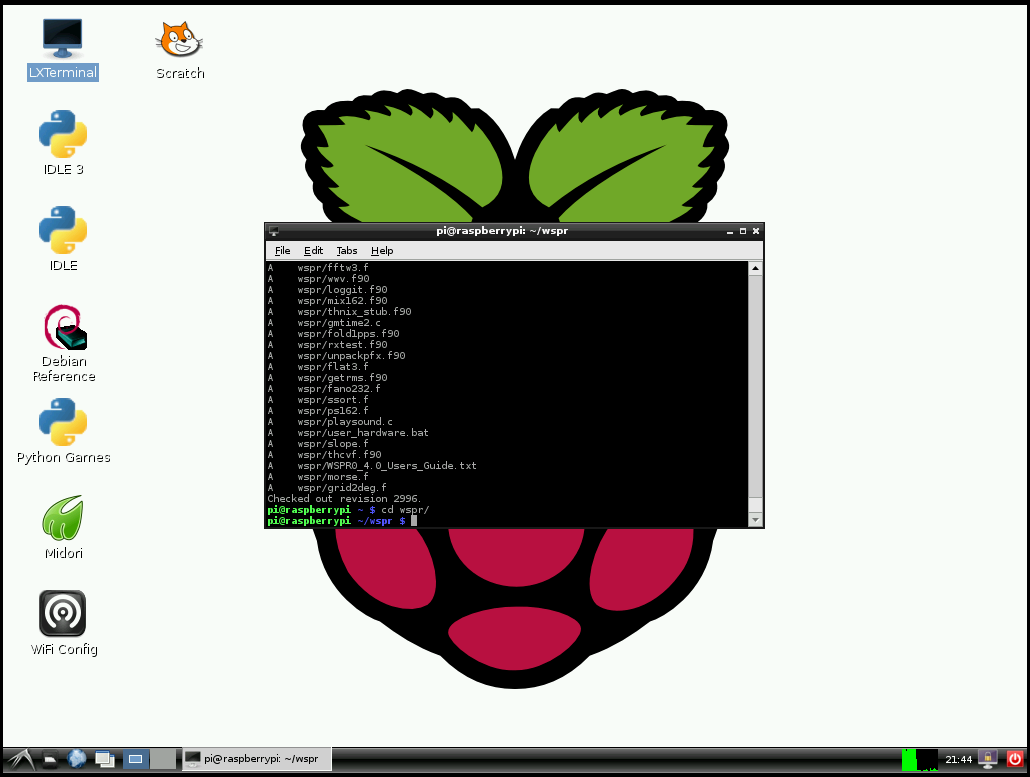Click the iconify all windows taskbar icon
The height and width of the screenshot is (777, 1030).
[x=104, y=759]
